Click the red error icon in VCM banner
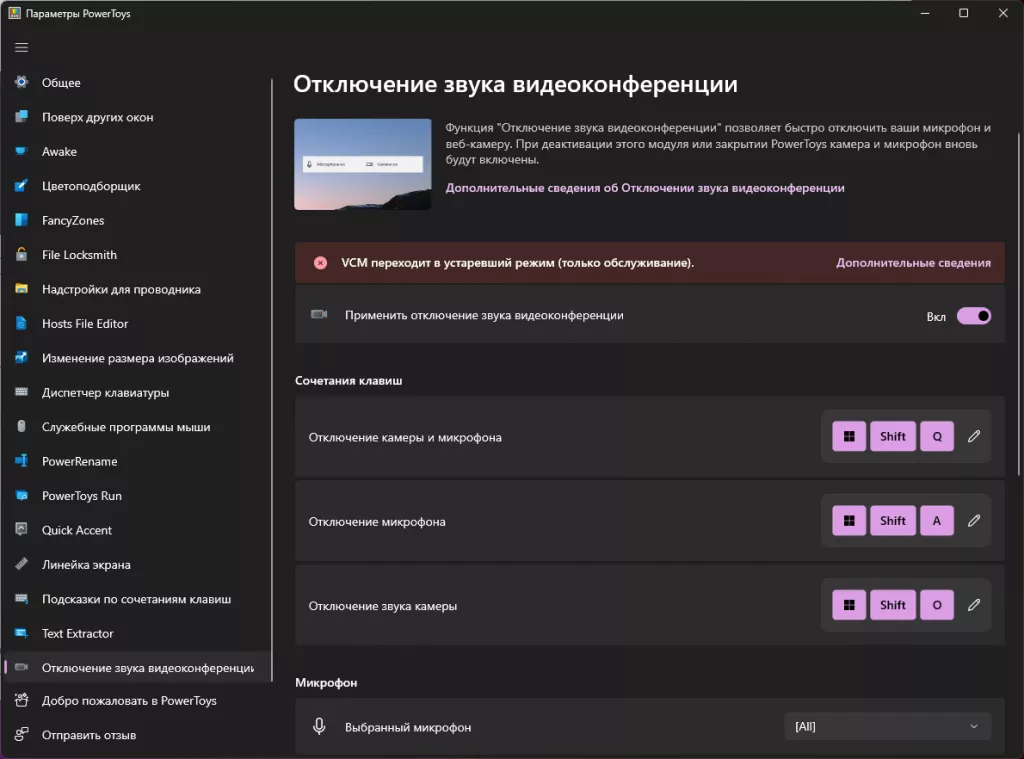 tap(320, 263)
